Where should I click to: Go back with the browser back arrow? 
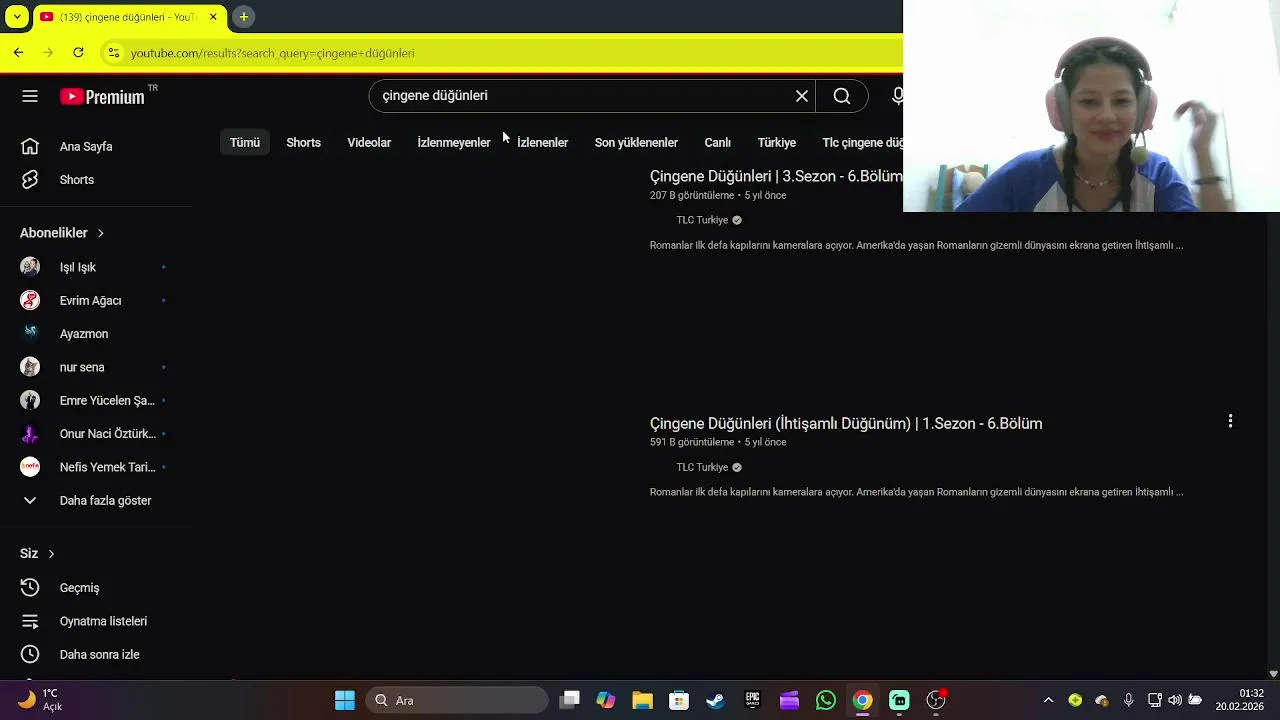coord(18,52)
